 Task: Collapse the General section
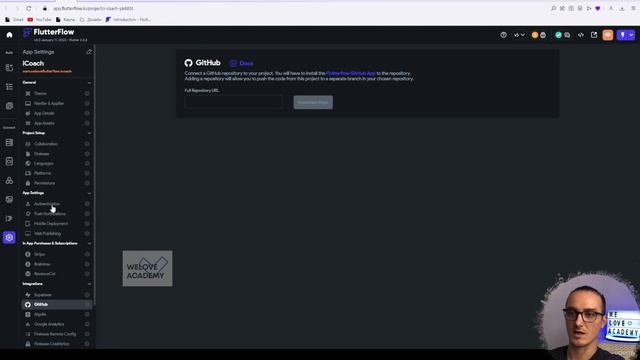point(89,83)
